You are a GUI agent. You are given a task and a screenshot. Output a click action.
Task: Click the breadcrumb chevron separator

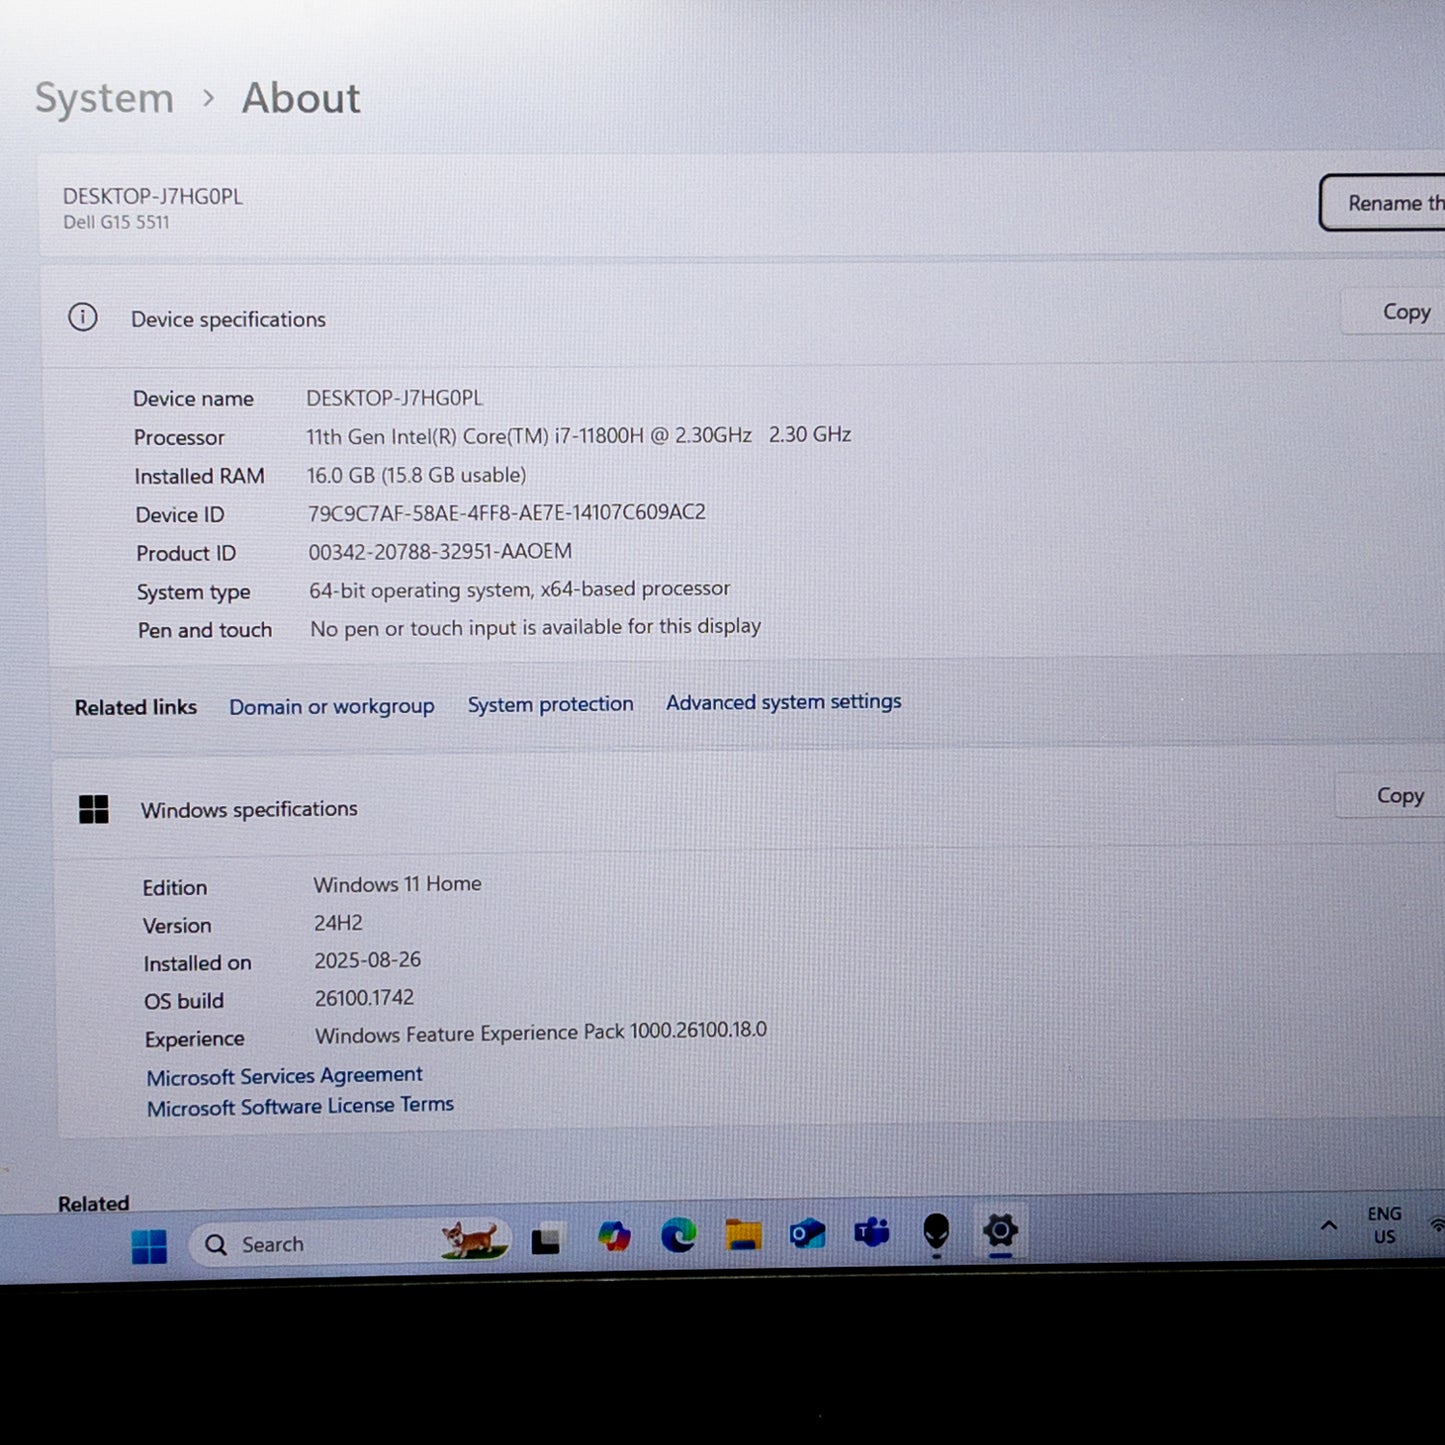(208, 98)
